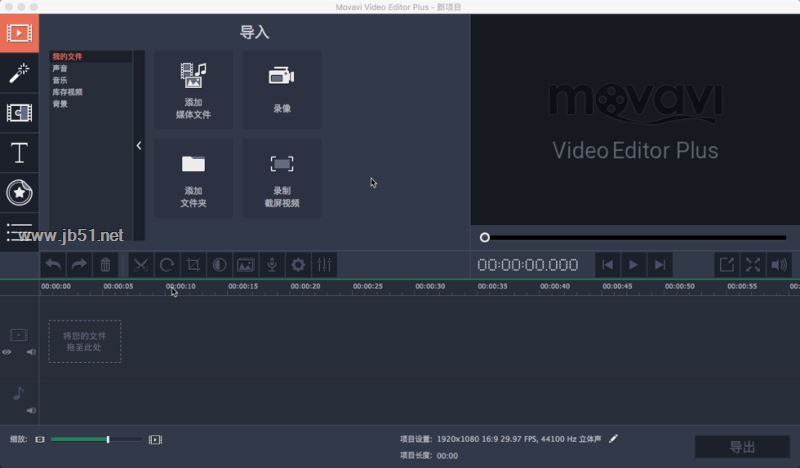
Task: Toggle video track visibility eye icon
Action: tap(7, 352)
